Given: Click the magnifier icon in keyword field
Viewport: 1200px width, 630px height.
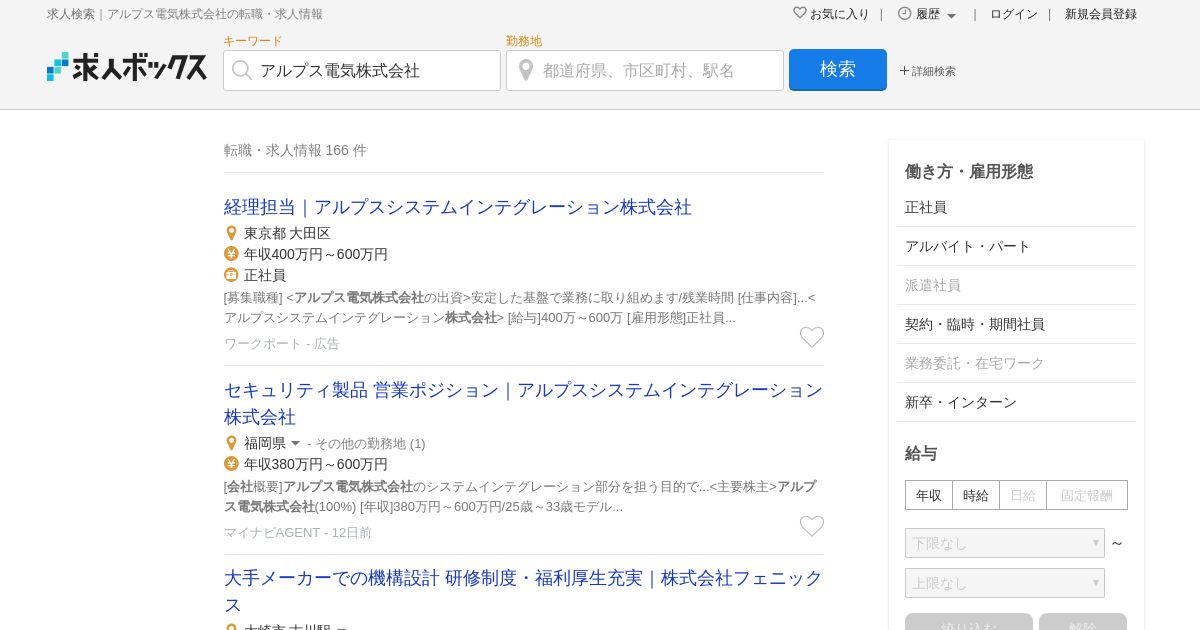Looking at the screenshot, I should click(x=242, y=70).
